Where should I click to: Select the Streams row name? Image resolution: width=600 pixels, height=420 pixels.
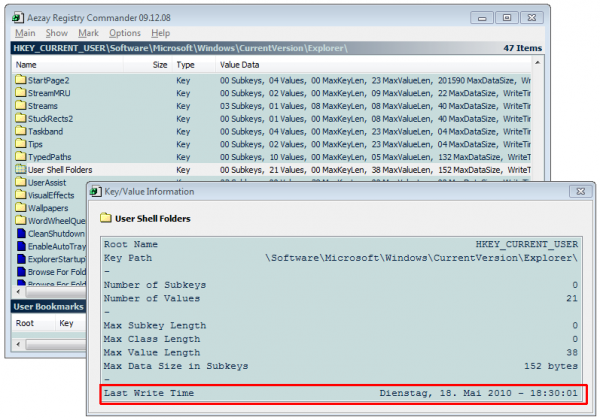pos(42,106)
